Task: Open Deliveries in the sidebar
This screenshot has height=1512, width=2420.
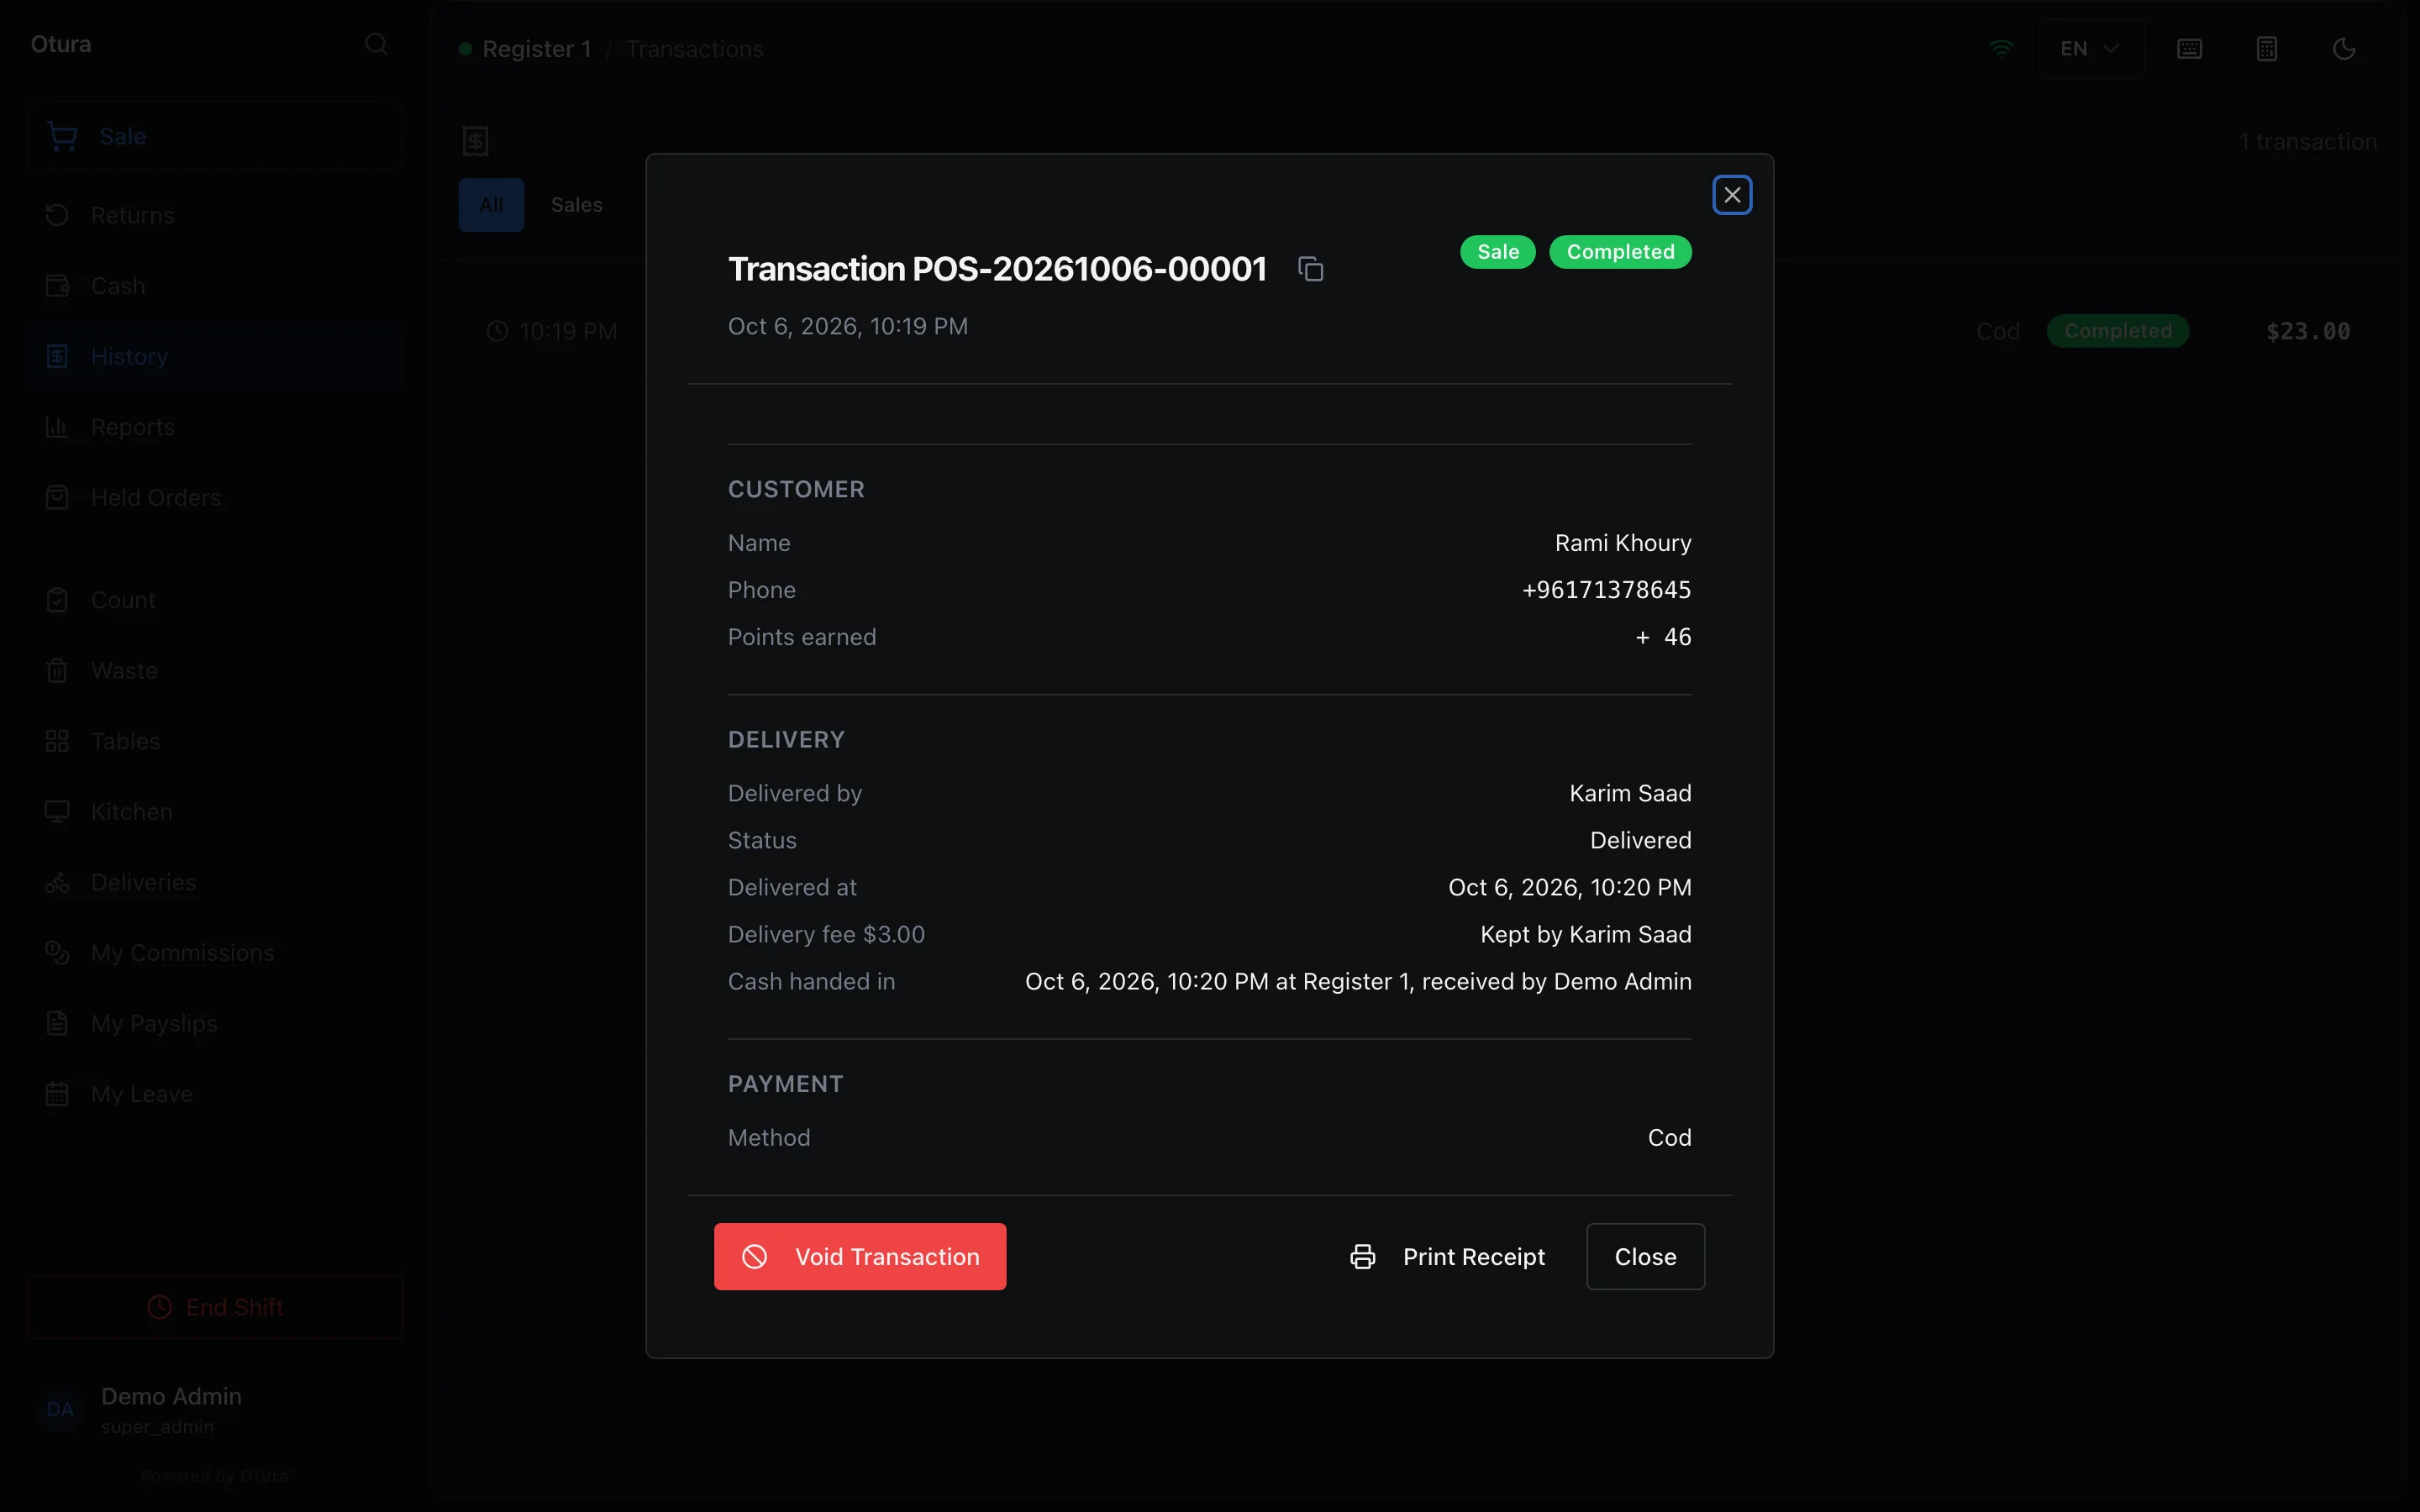Action: click(215, 882)
